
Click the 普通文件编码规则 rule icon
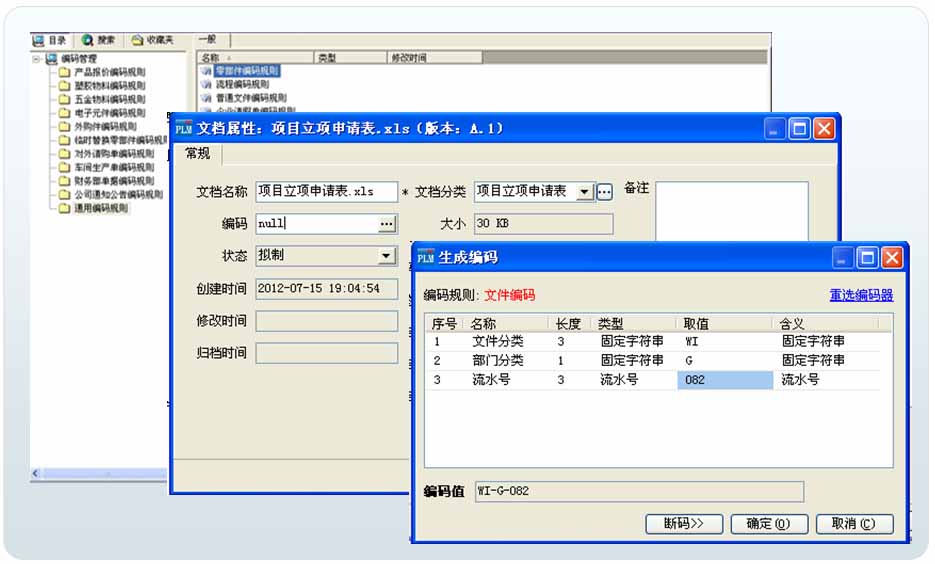point(207,98)
